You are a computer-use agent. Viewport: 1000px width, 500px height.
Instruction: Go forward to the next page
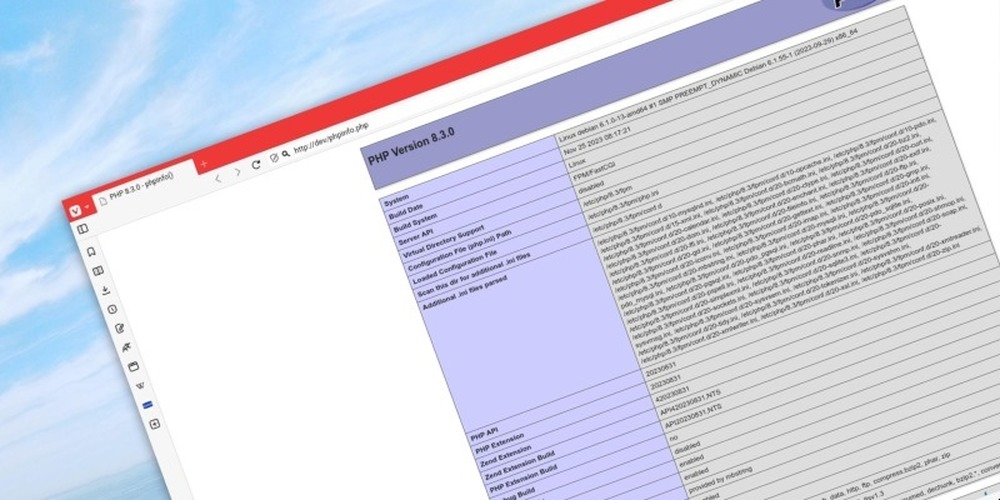pyautogui.click(x=237, y=171)
